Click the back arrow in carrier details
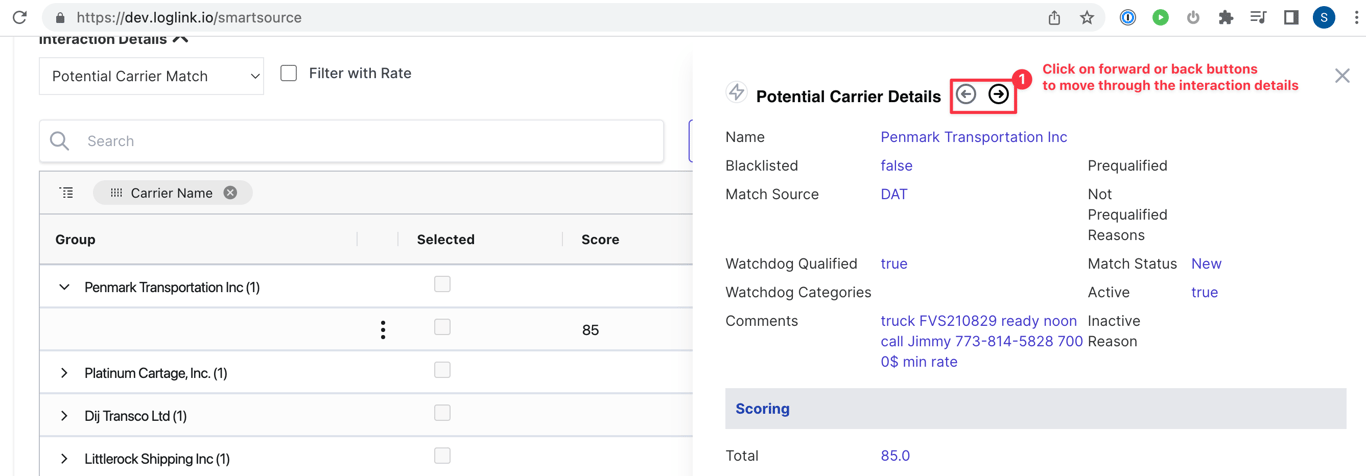The width and height of the screenshot is (1366, 476). coord(966,94)
